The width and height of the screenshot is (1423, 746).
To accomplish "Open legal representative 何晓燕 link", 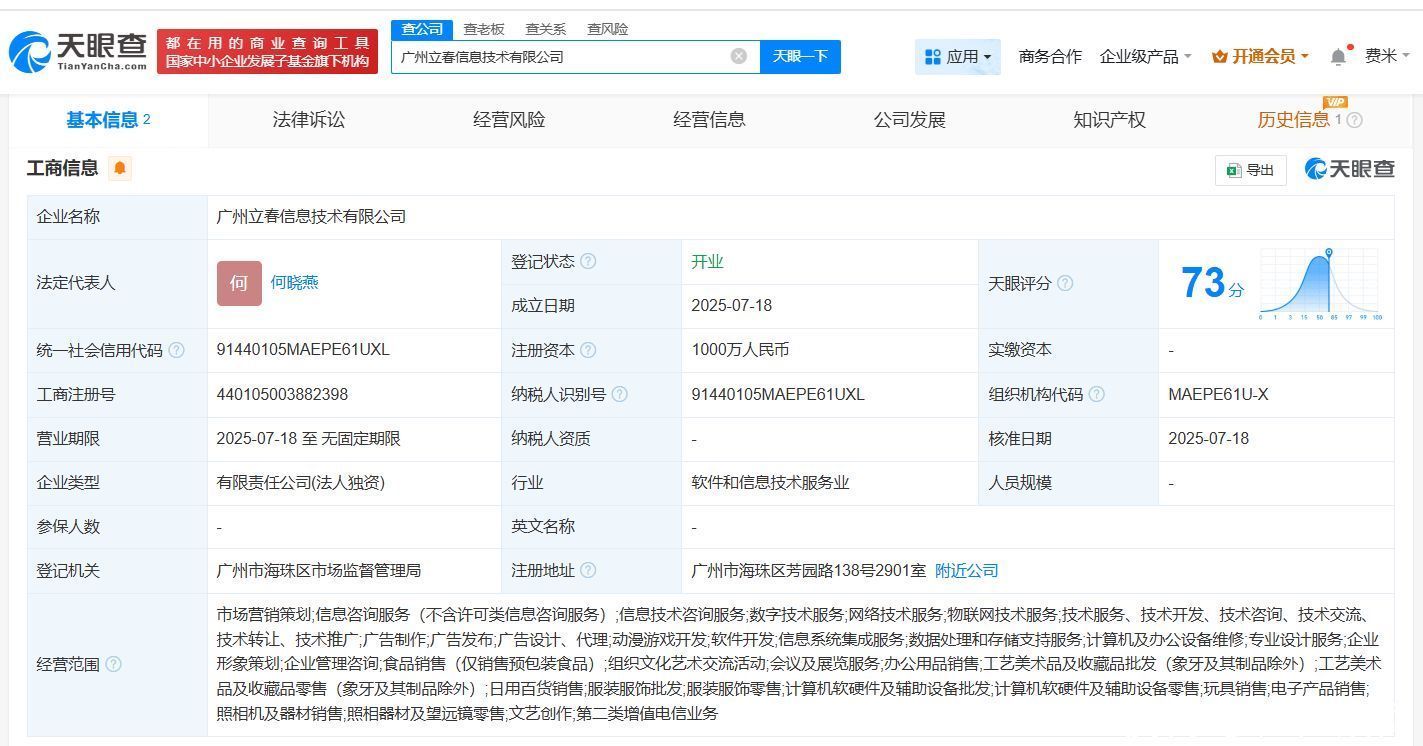I will click(x=294, y=283).
